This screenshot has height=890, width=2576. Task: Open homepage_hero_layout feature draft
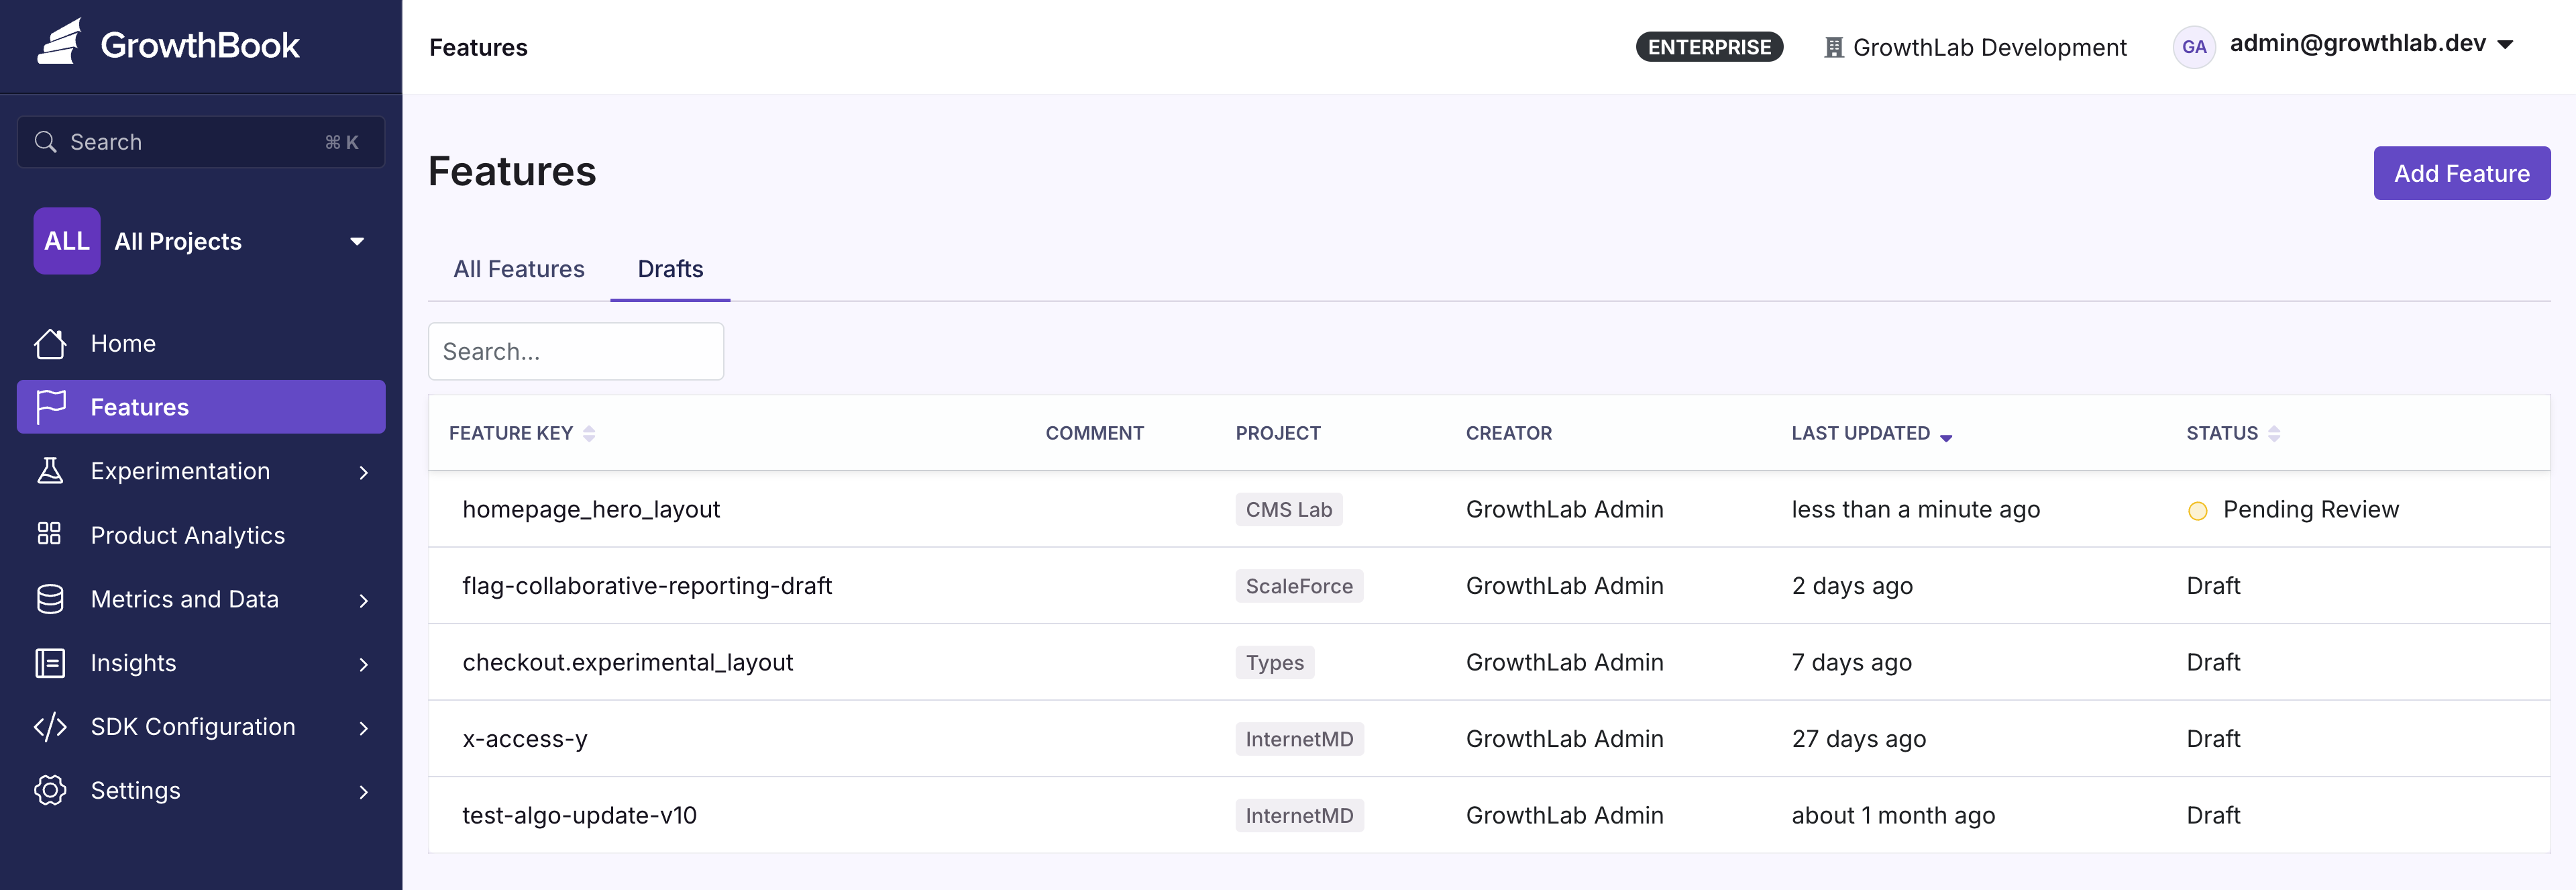coord(591,509)
